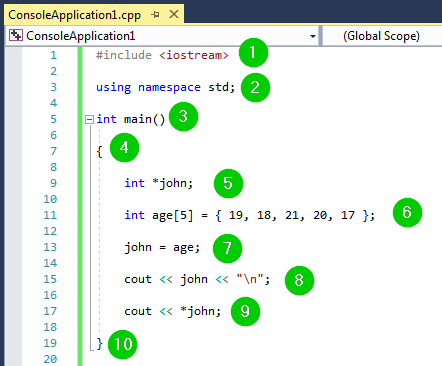Click green annotation marker 1
This screenshot has width=442, height=366.
(253, 53)
